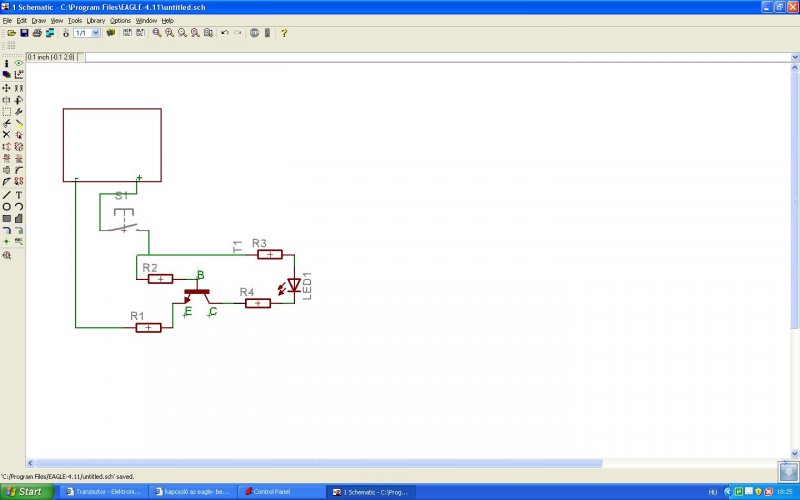Select the Rectangle tool
The height and width of the screenshot is (500, 800).
click(x=6, y=218)
